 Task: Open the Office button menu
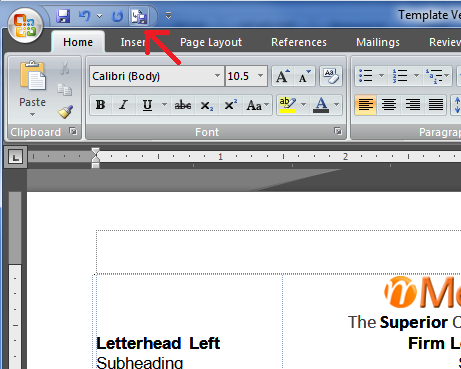(x=25, y=25)
